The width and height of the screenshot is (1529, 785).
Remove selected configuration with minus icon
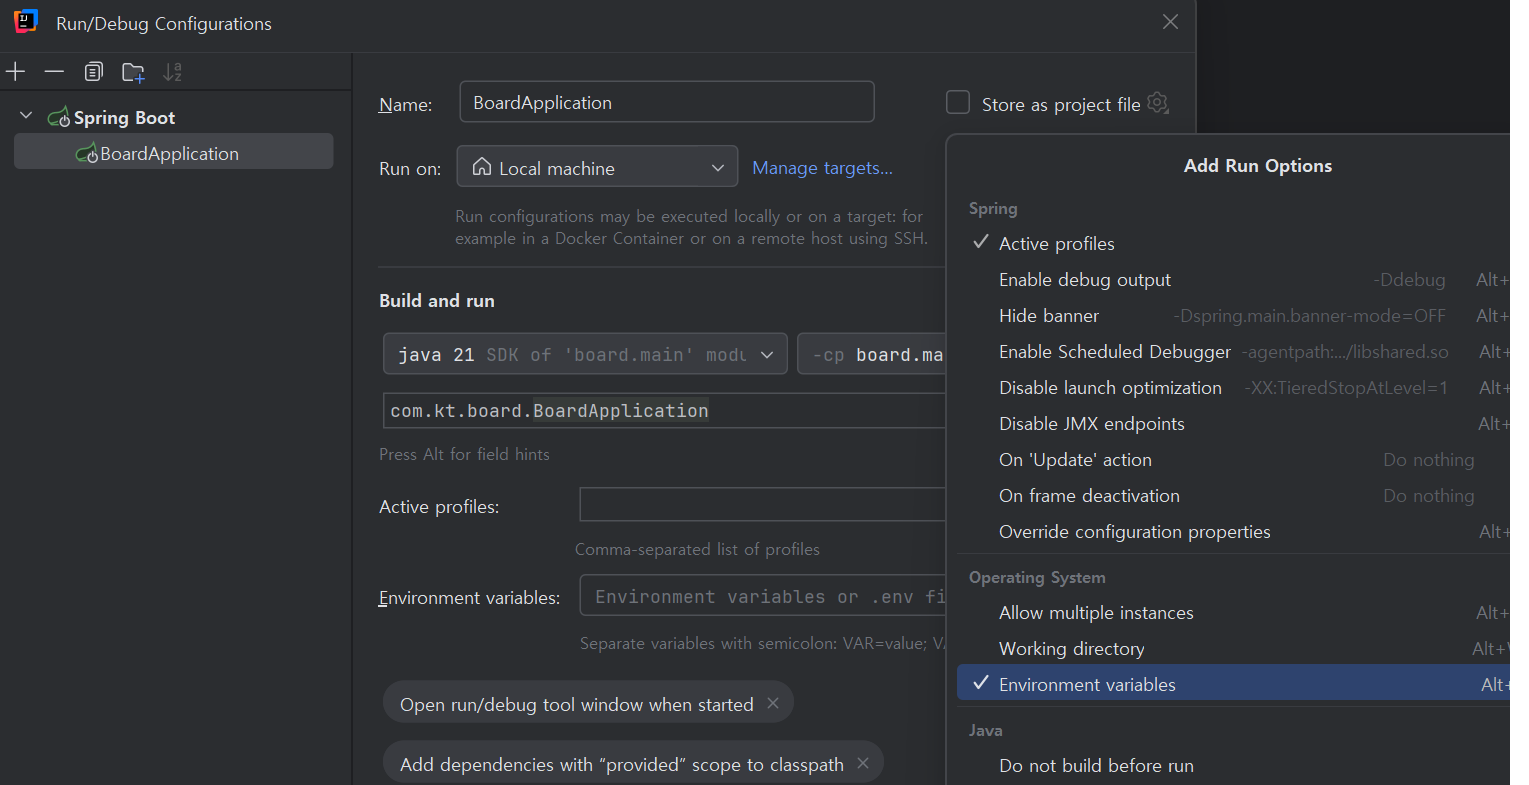click(x=54, y=71)
